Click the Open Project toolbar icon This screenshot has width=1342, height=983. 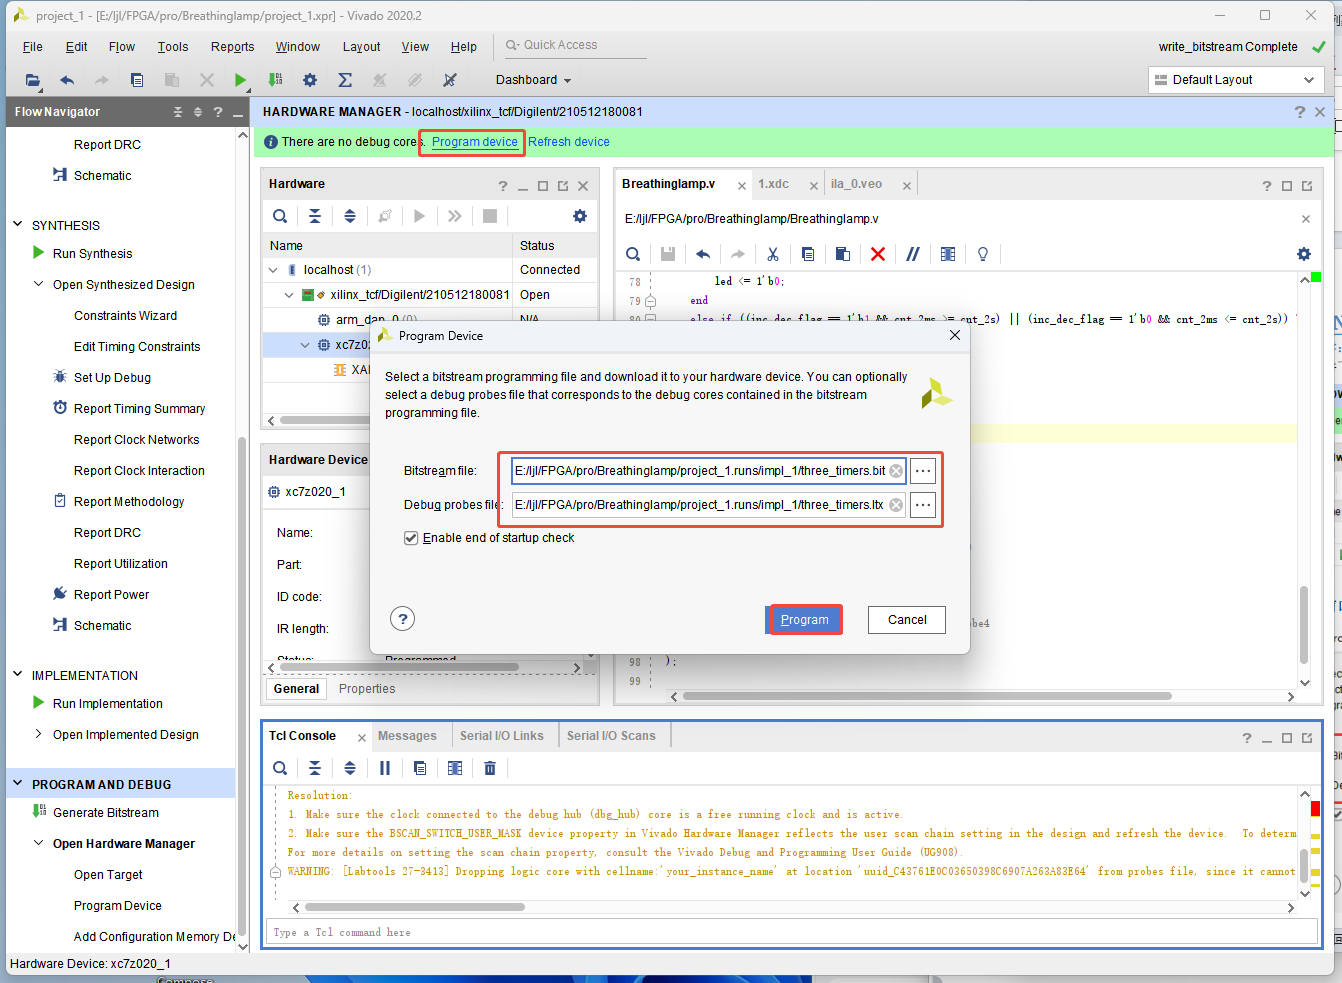pyautogui.click(x=33, y=80)
